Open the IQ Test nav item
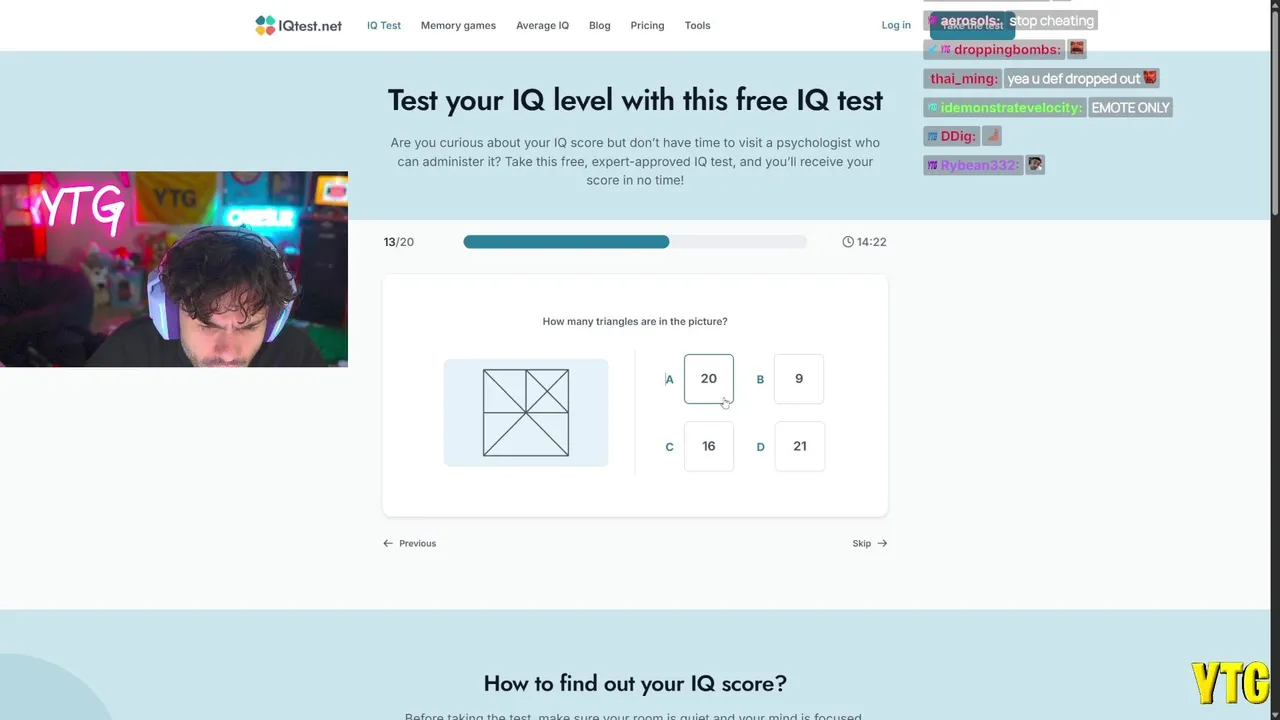Viewport: 1280px width, 720px height. [384, 25]
